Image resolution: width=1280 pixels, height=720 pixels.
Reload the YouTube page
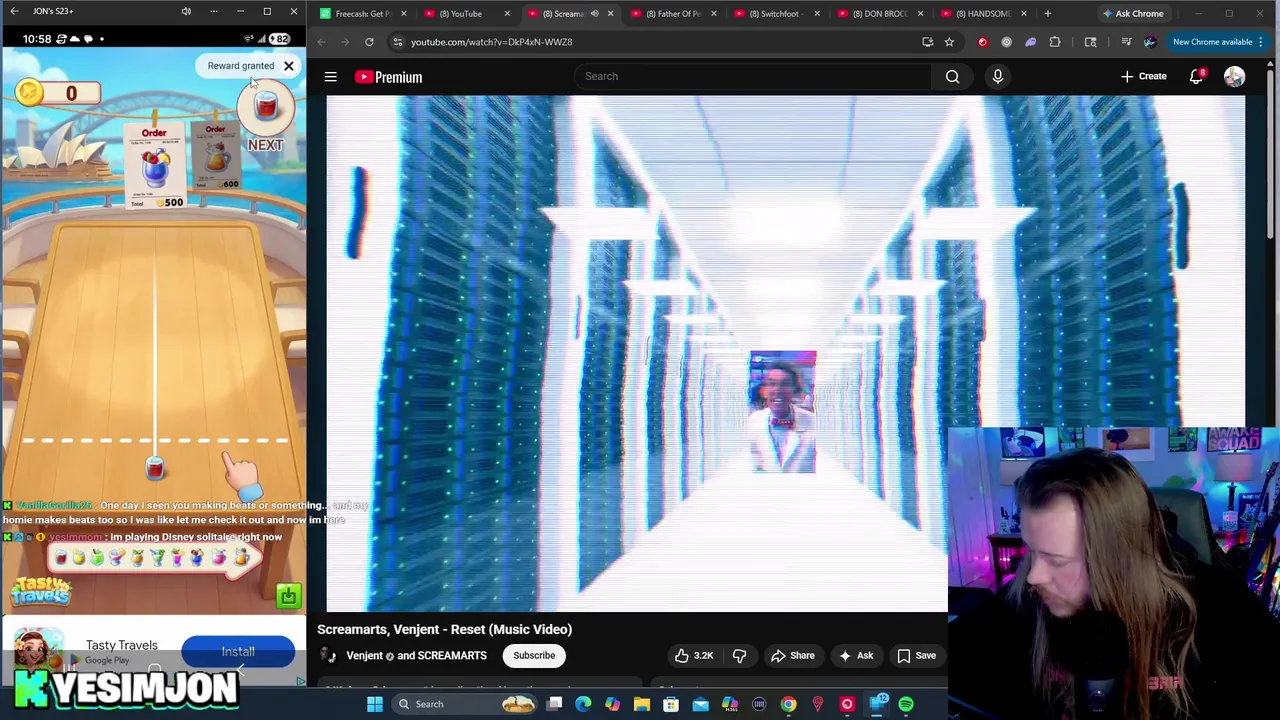point(369,42)
